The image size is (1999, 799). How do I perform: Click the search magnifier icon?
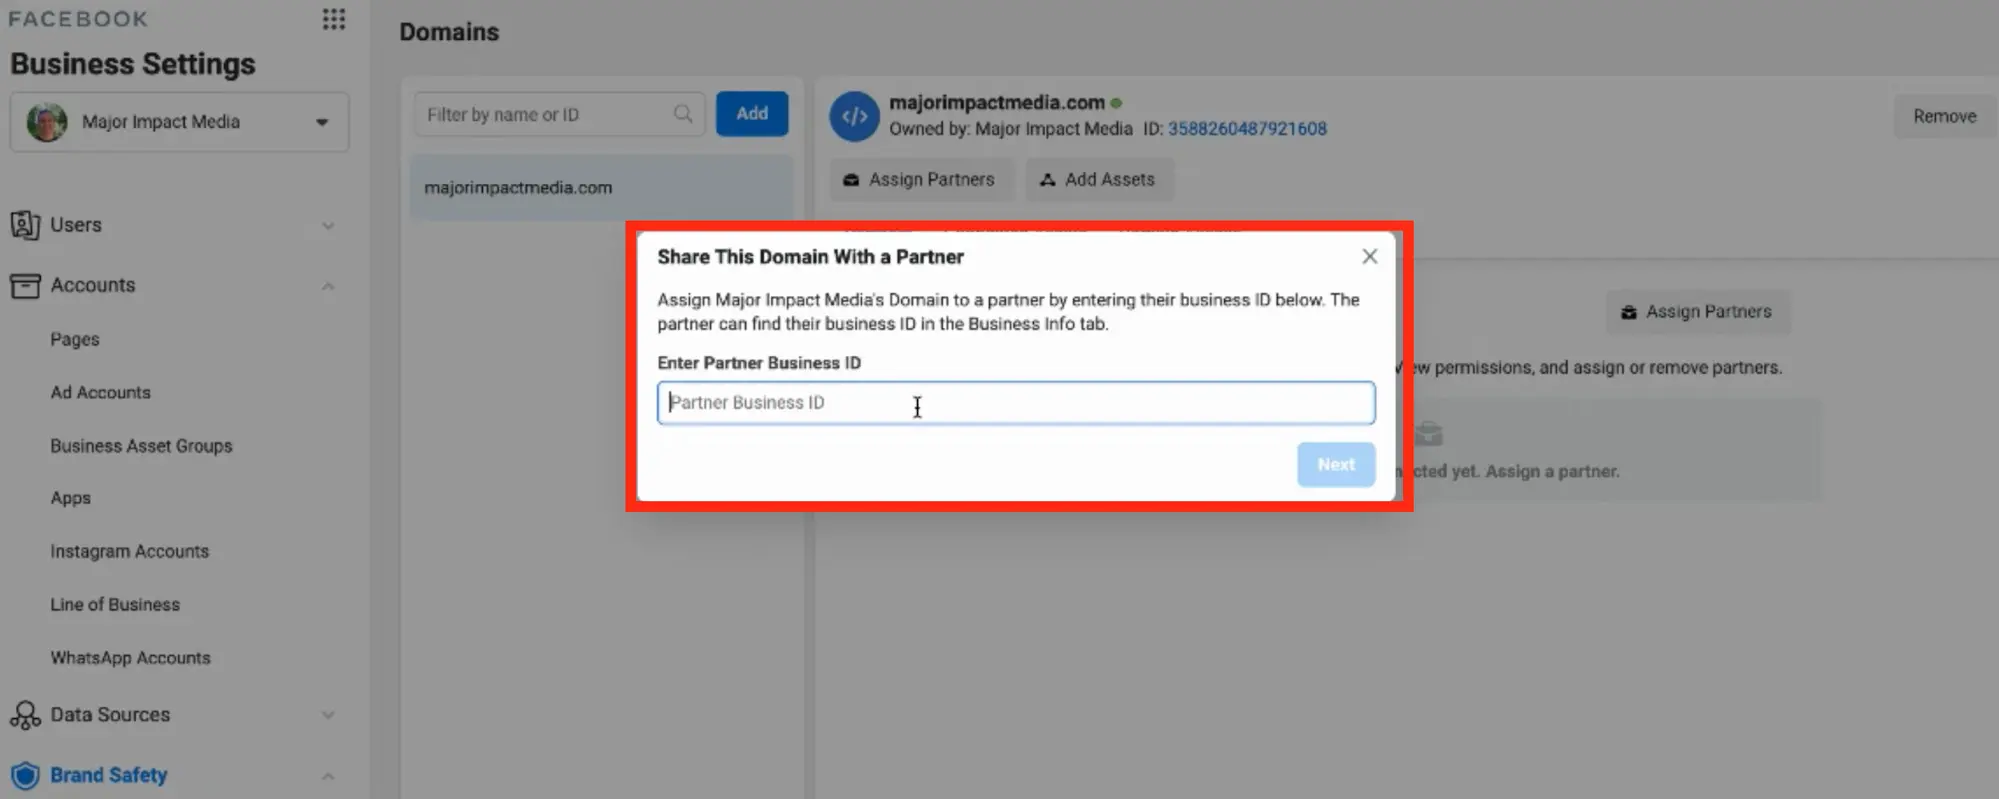[683, 114]
